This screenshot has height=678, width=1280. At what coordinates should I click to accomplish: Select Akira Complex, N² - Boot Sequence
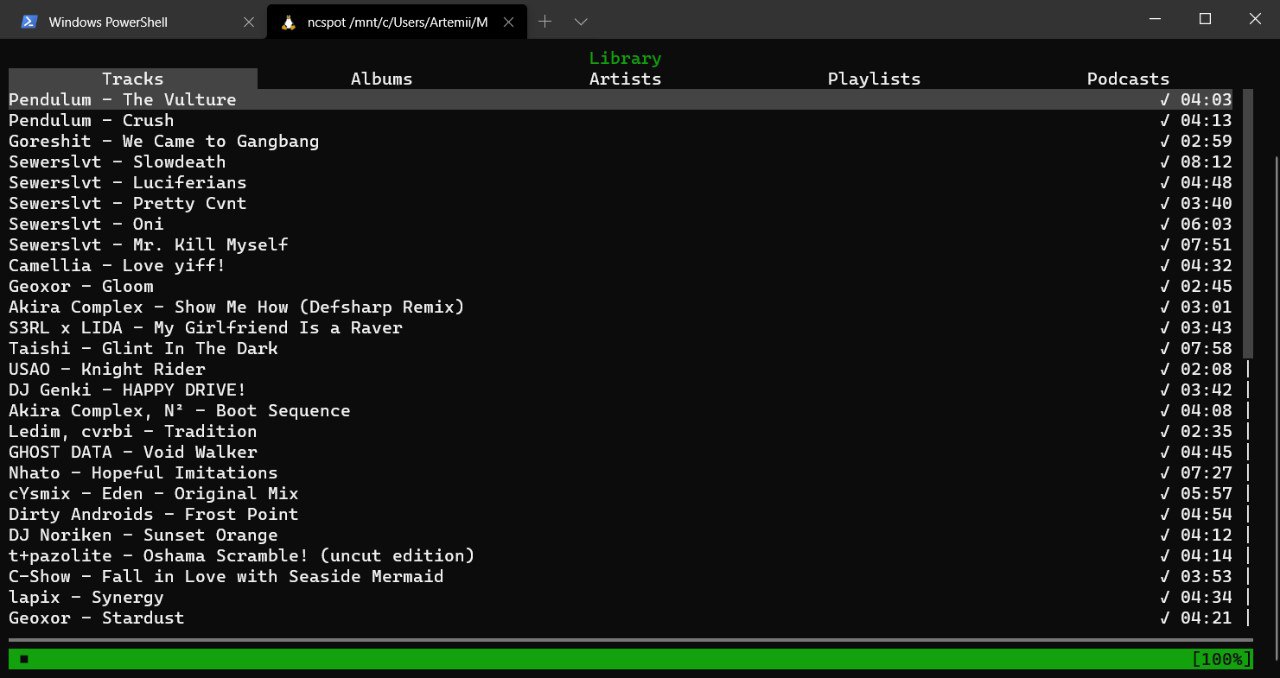pyautogui.click(x=620, y=411)
